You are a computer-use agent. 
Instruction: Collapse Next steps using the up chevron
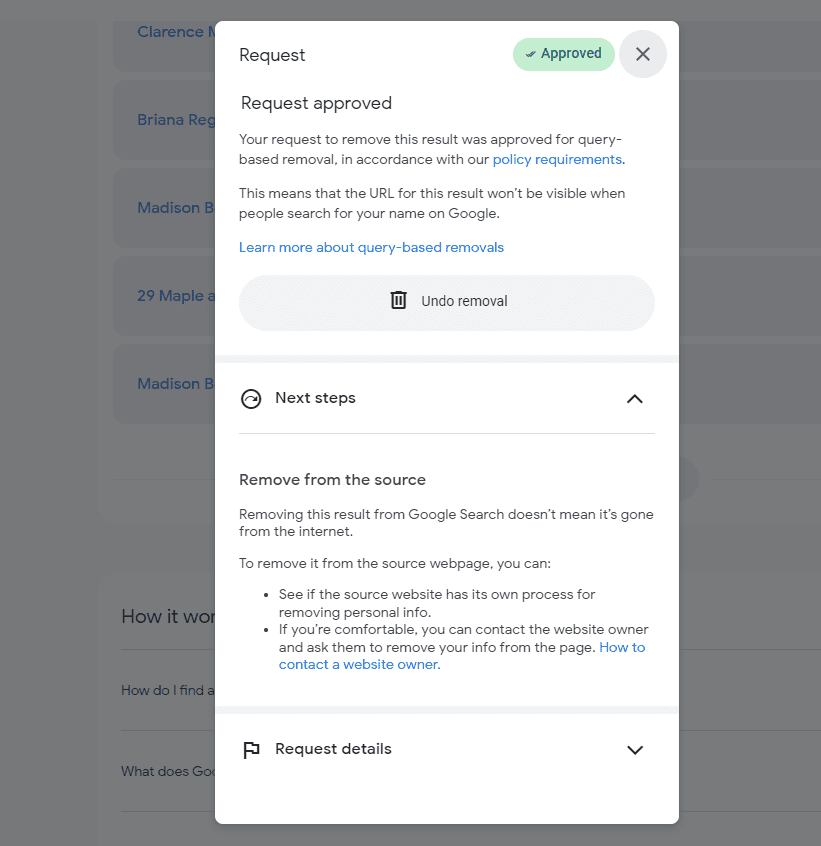point(634,399)
